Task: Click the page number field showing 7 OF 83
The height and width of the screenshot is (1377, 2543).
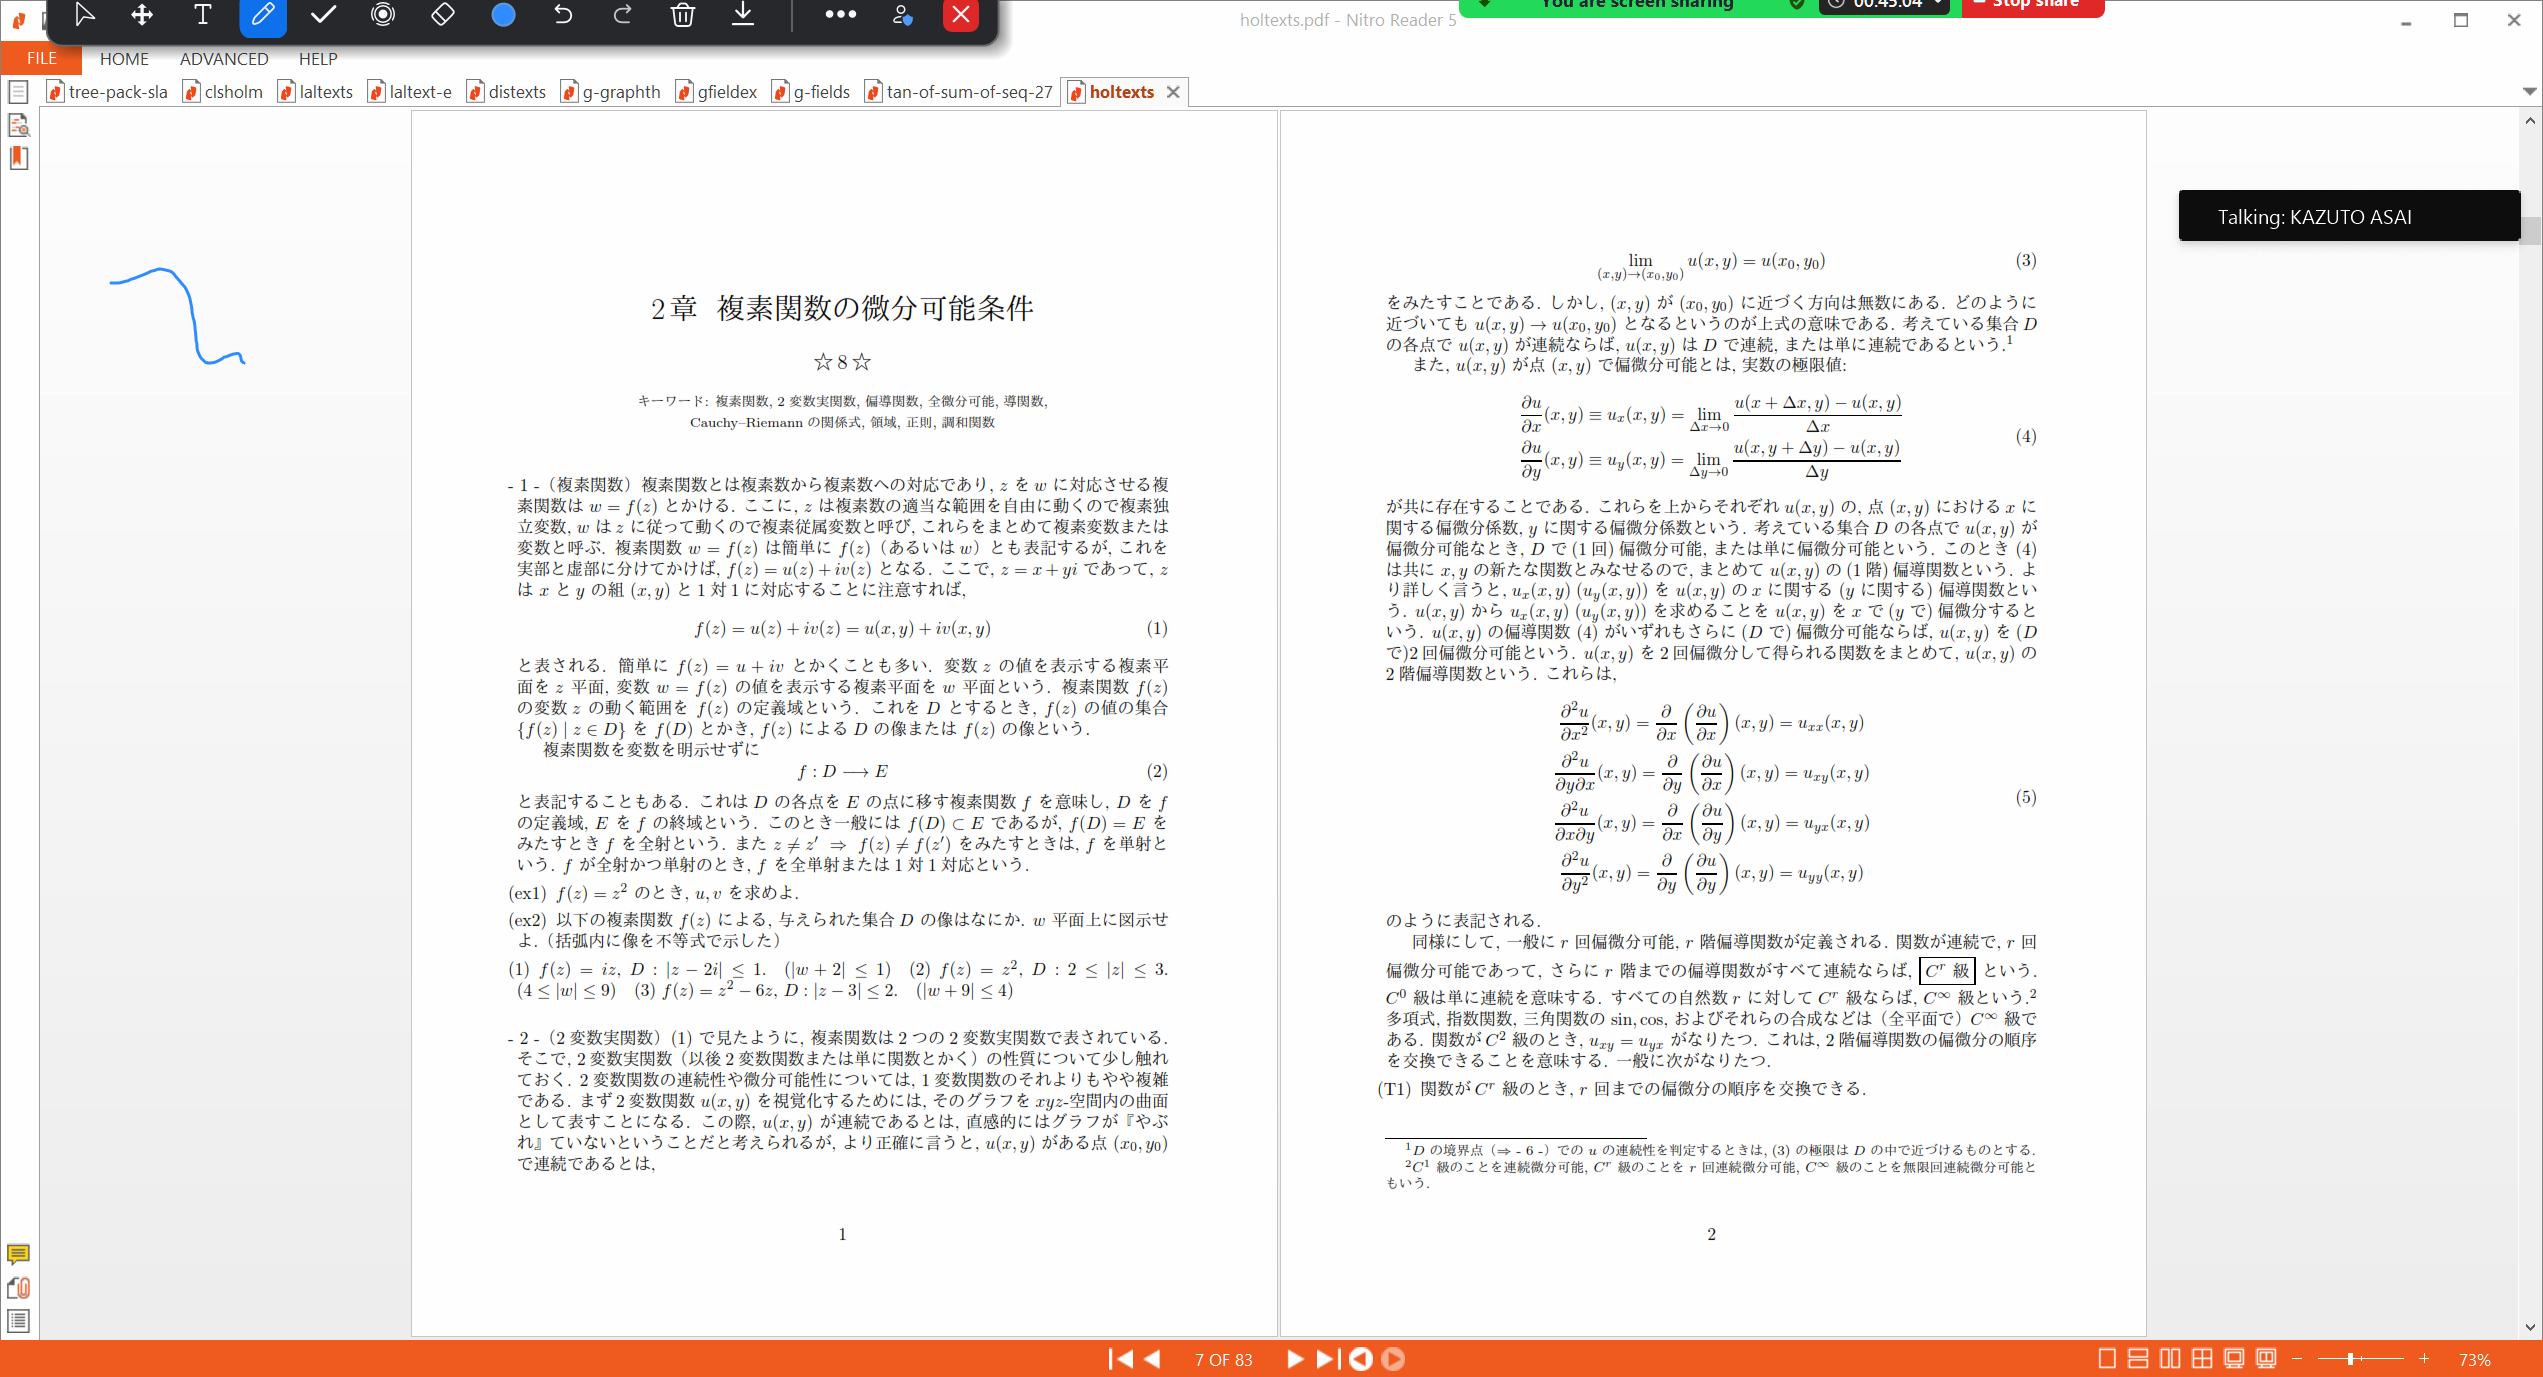Action: coord(1223,1359)
